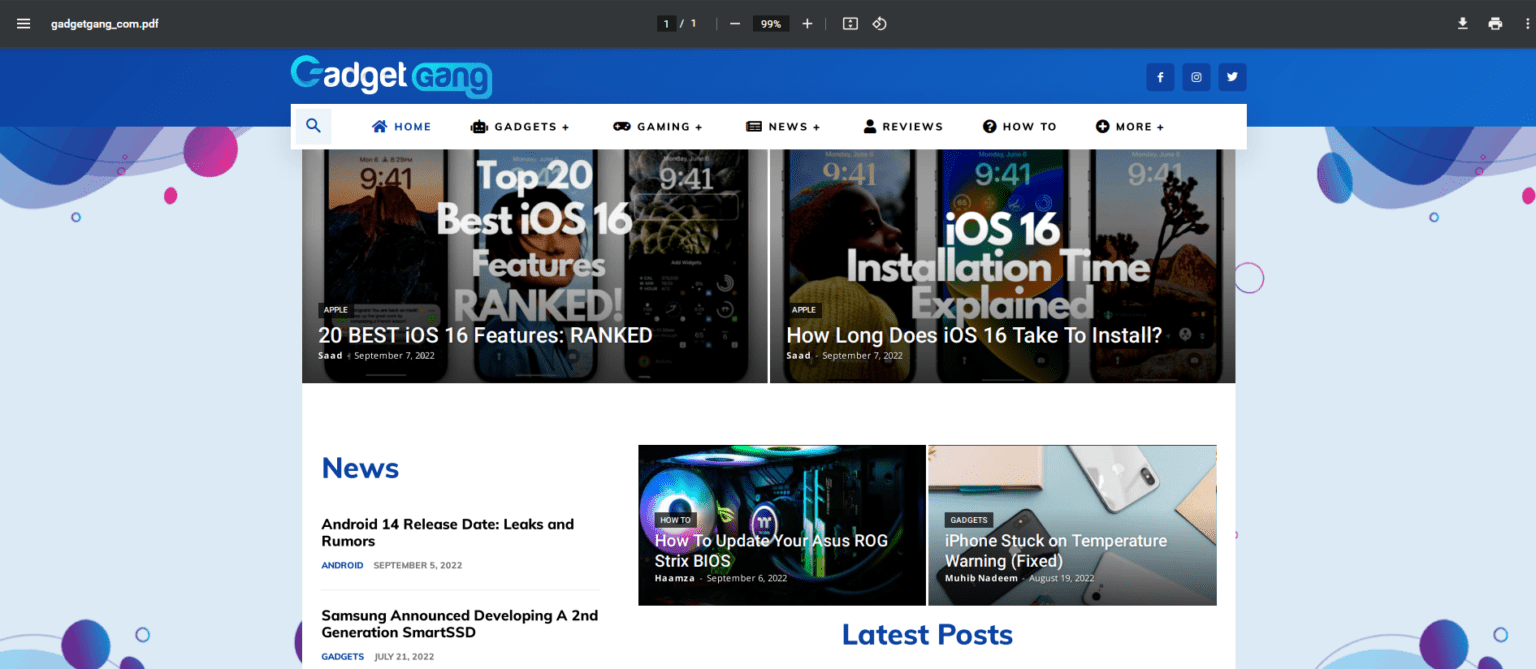Open the Reviews menu item

[x=903, y=127]
